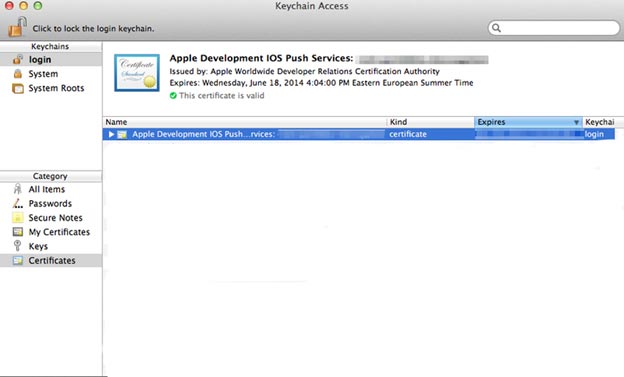The height and width of the screenshot is (377, 624).
Task: Click the certificate row's small icon
Action: 122,134
